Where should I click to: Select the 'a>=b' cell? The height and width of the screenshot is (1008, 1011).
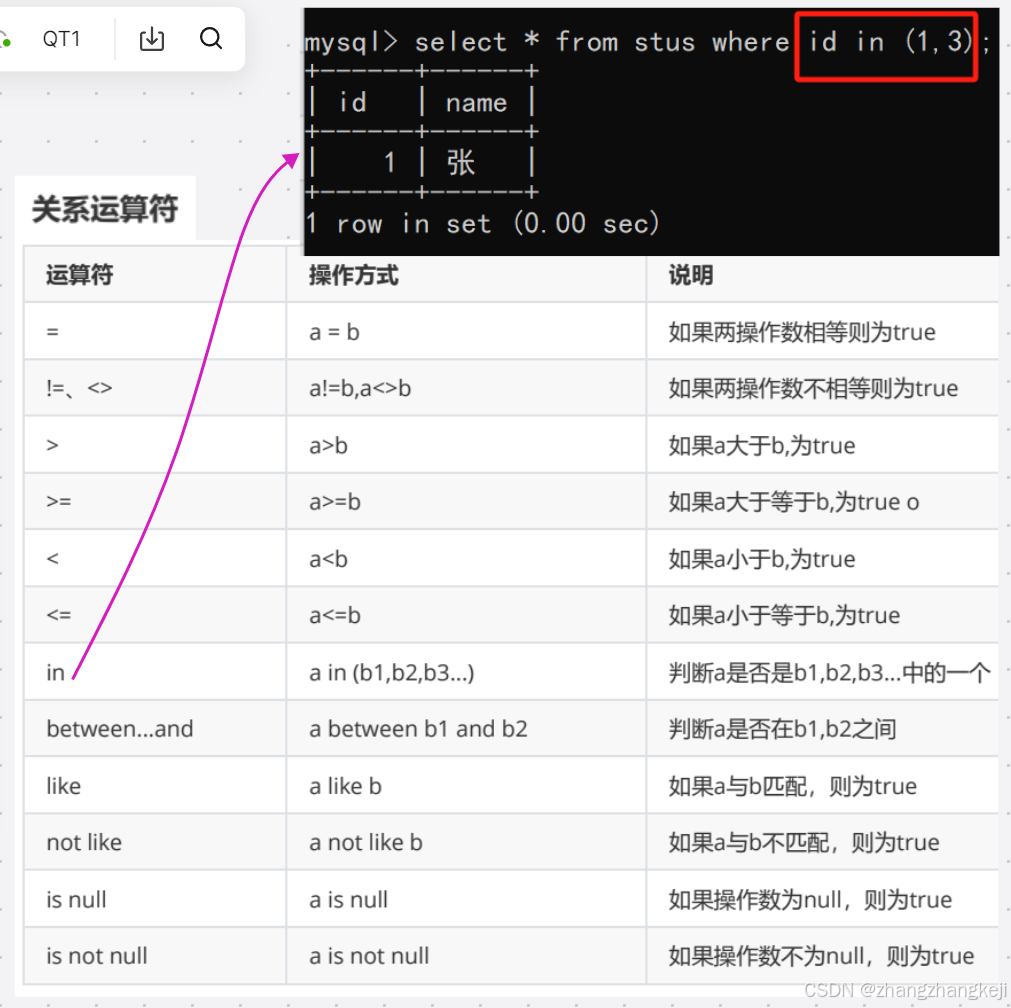tap(466, 501)
